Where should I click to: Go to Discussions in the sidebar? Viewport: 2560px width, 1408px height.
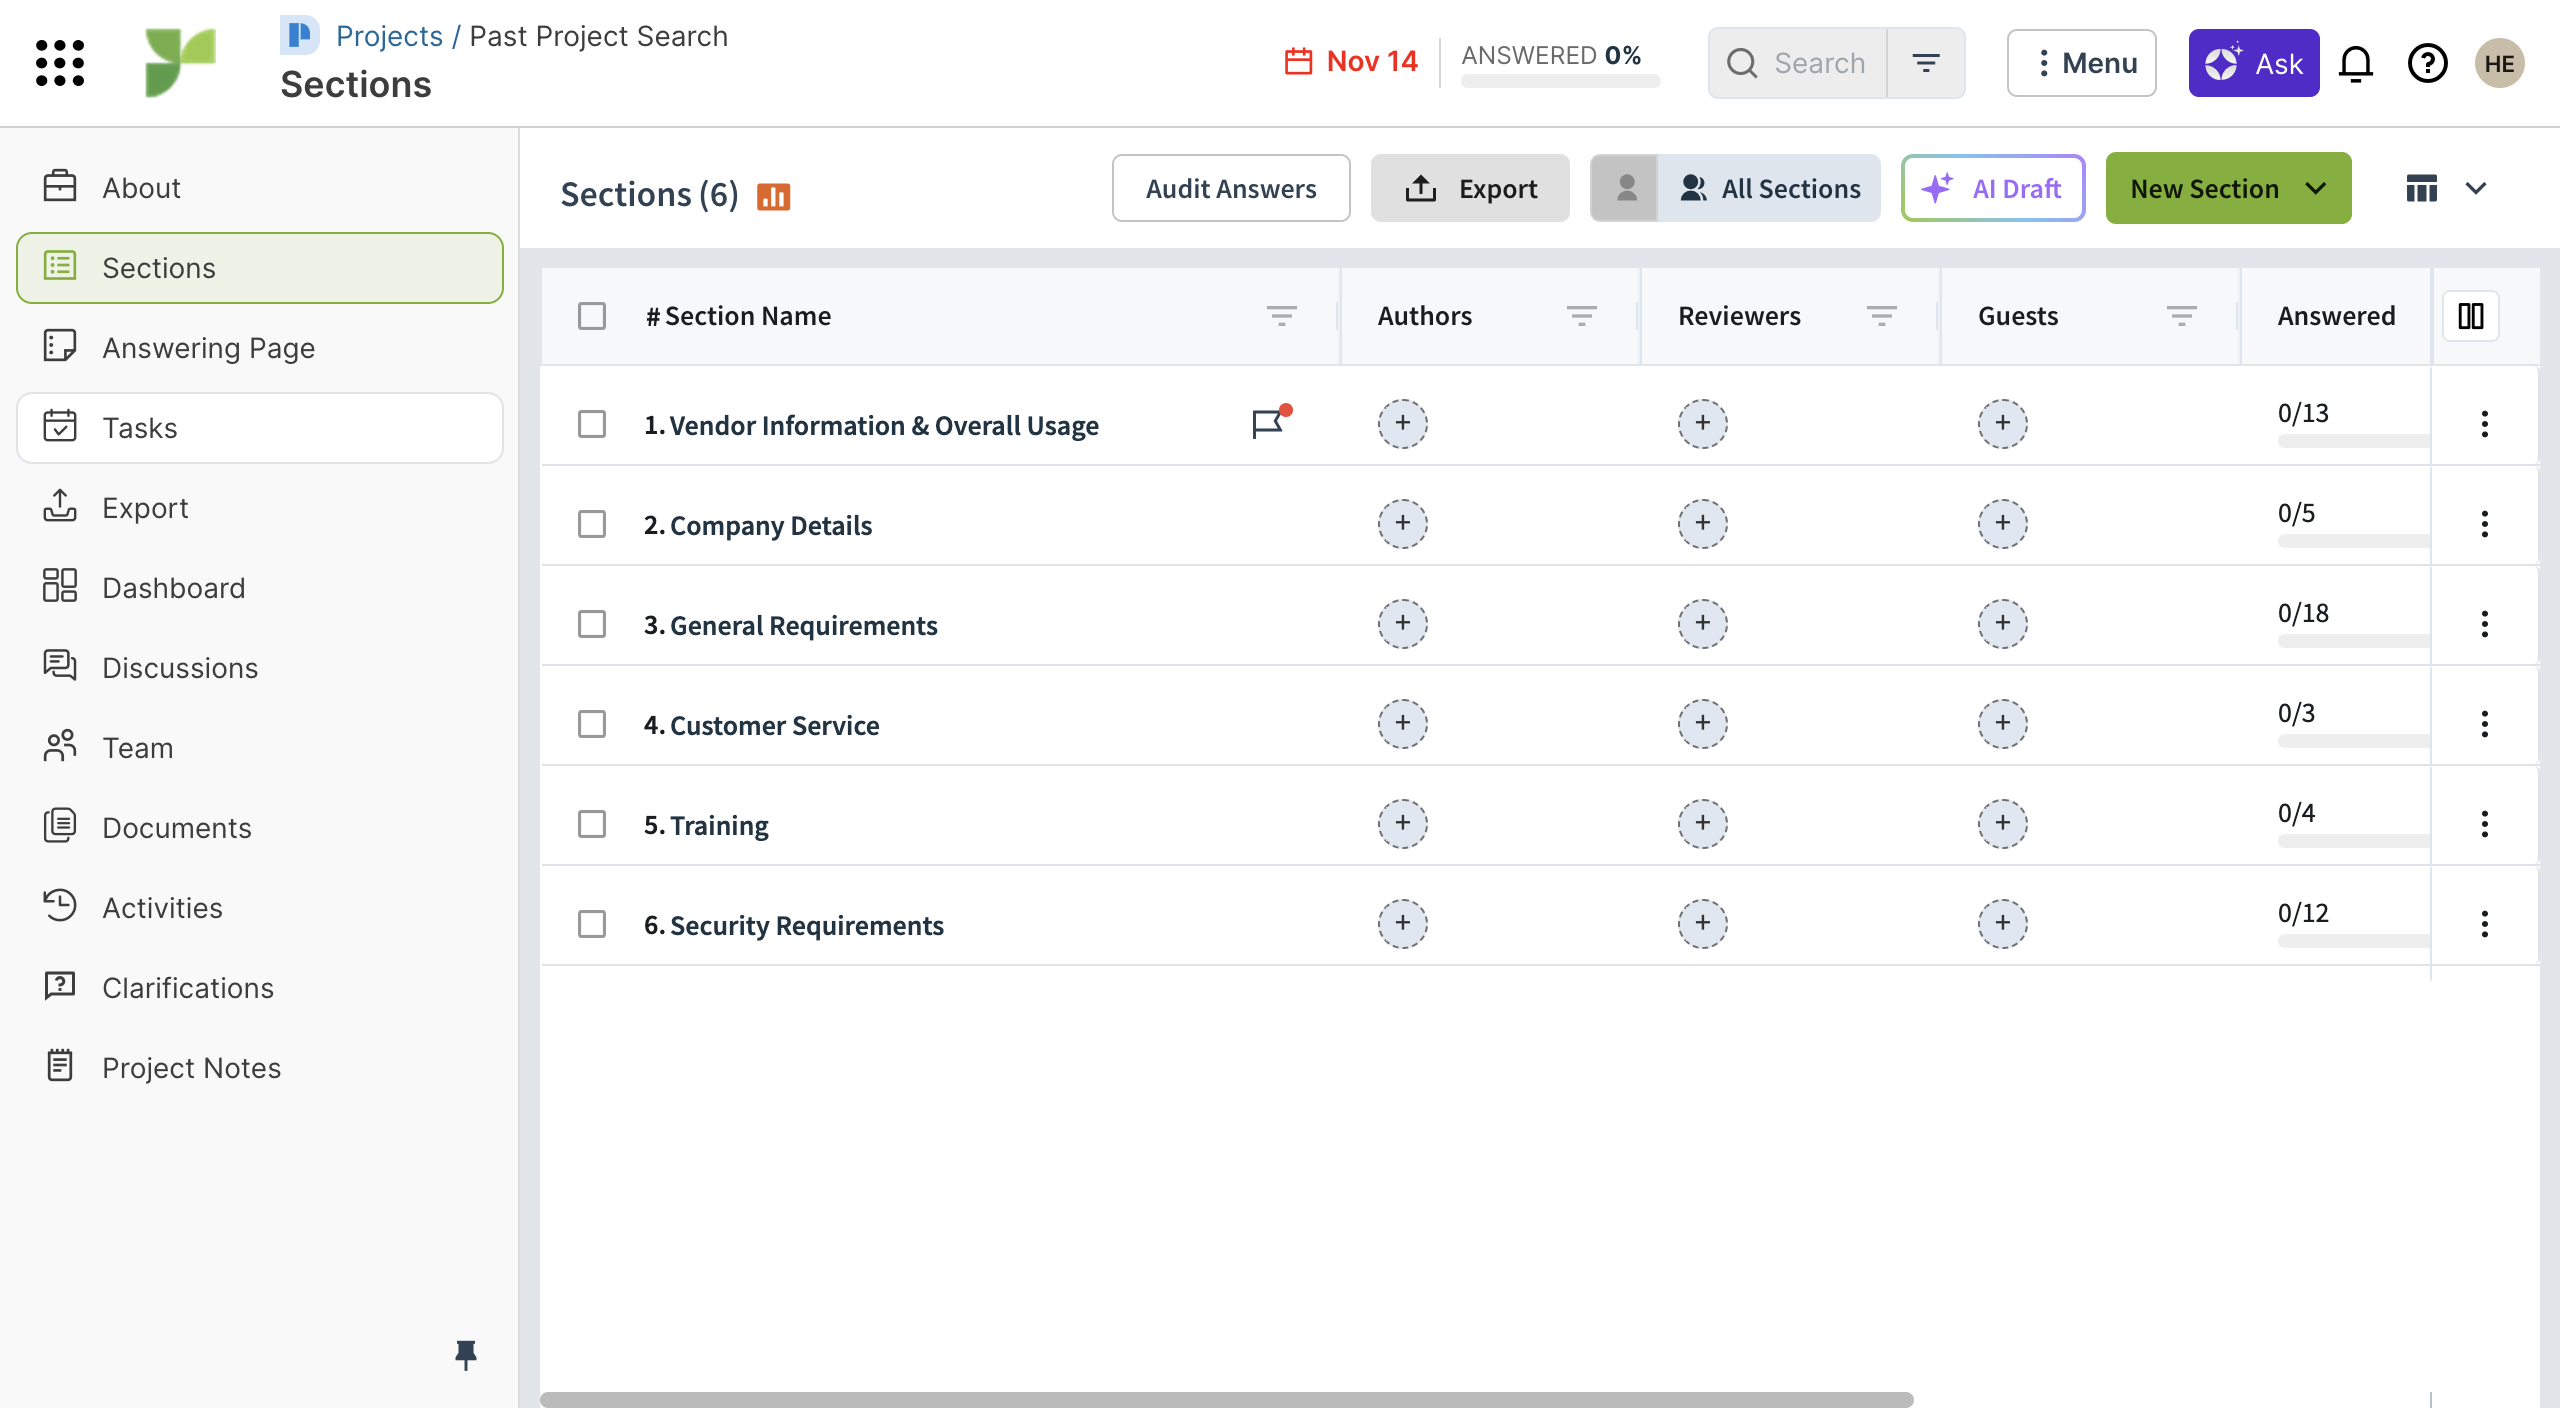(180, 668)
